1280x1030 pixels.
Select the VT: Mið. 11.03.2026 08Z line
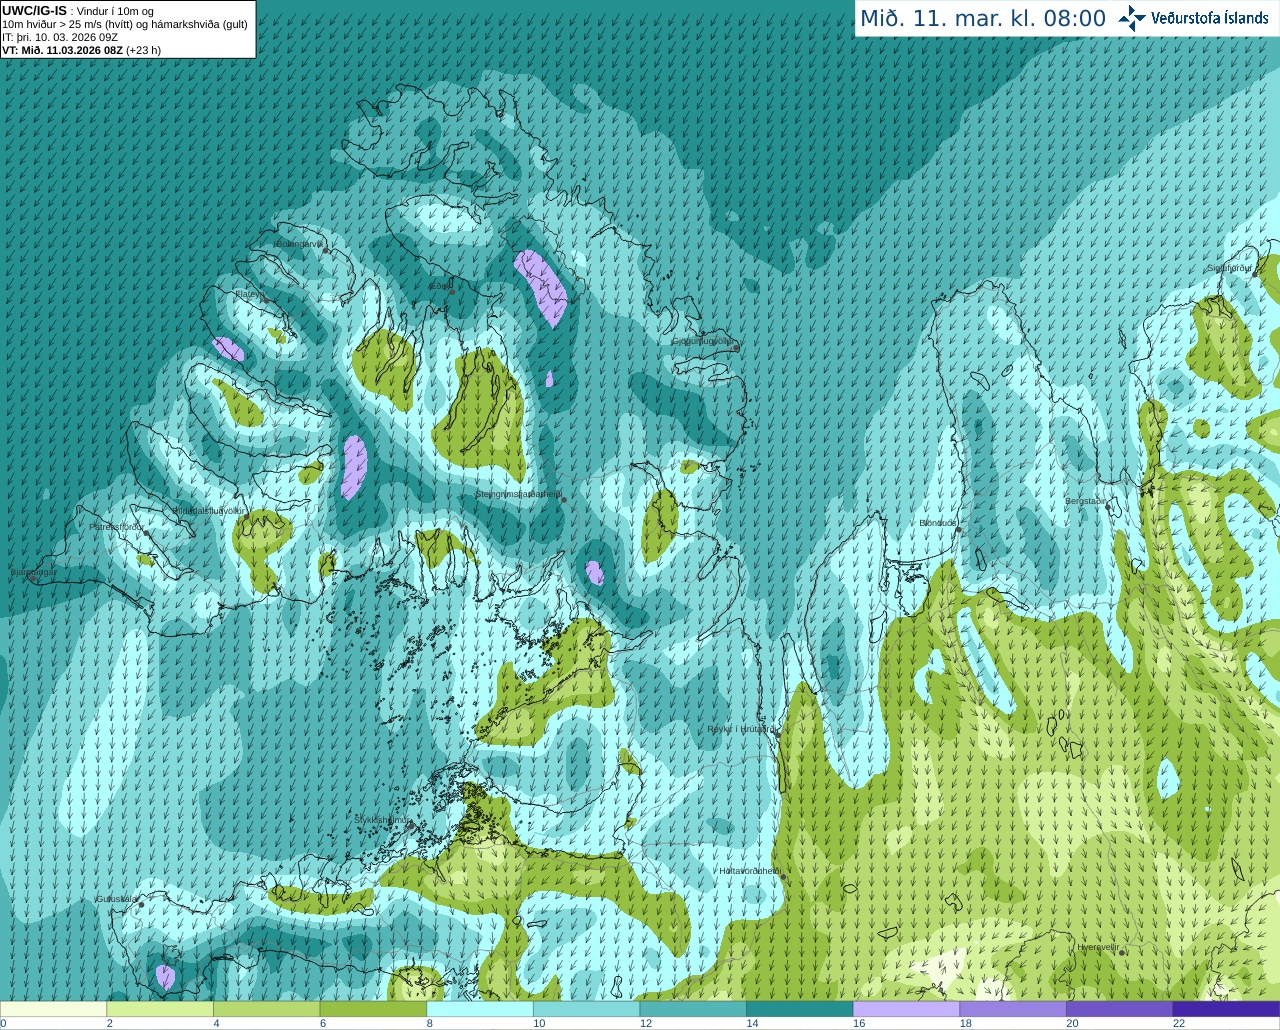[x=62, y=50]
